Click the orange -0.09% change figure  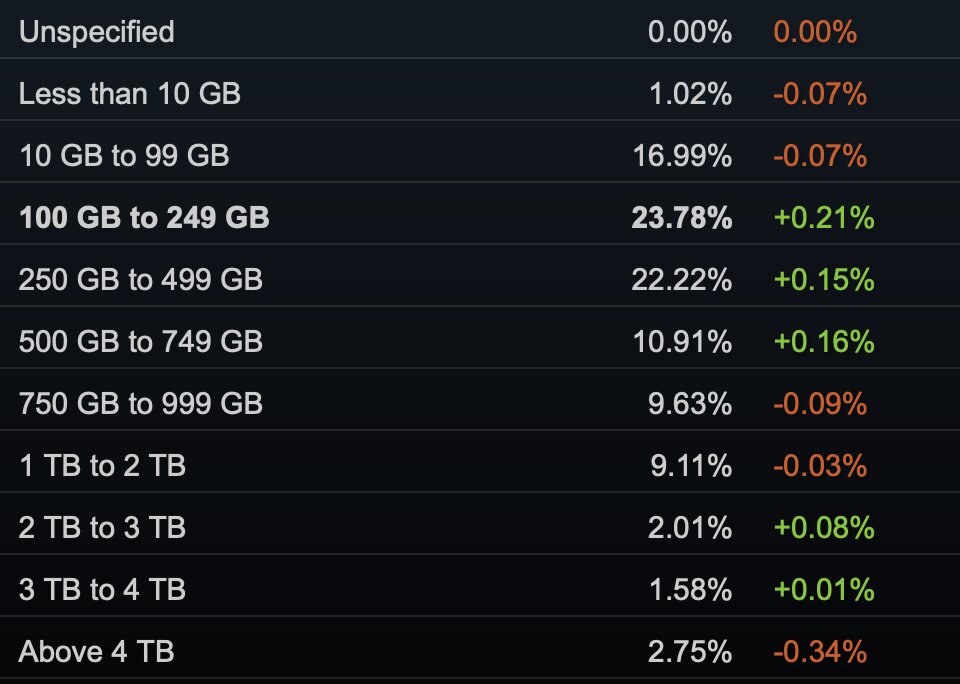point(820,404)
